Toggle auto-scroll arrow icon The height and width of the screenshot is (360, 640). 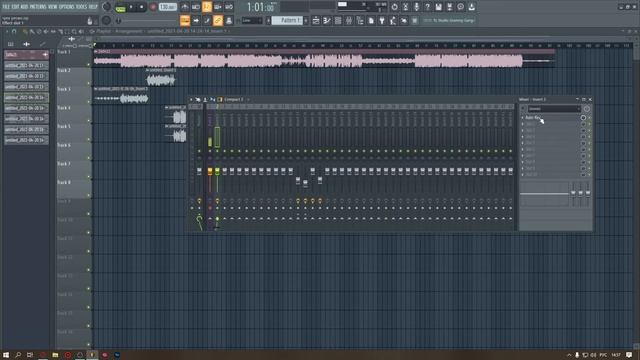coord(196,20)
